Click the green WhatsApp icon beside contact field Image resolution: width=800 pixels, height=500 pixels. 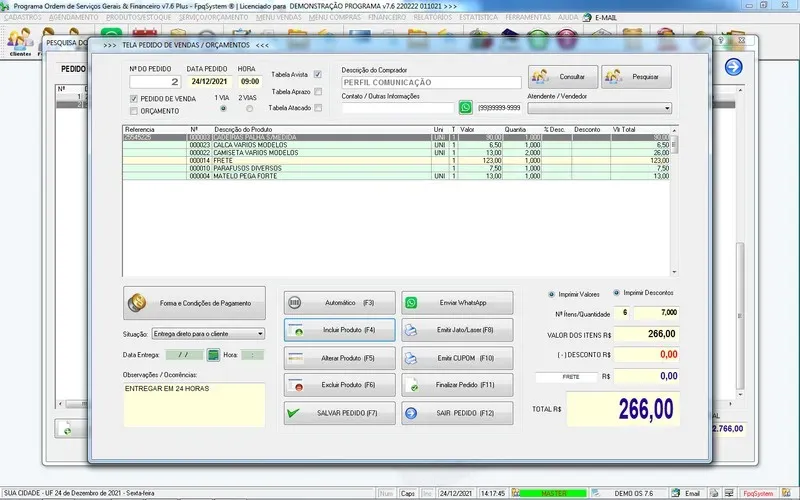coord(466,108)
